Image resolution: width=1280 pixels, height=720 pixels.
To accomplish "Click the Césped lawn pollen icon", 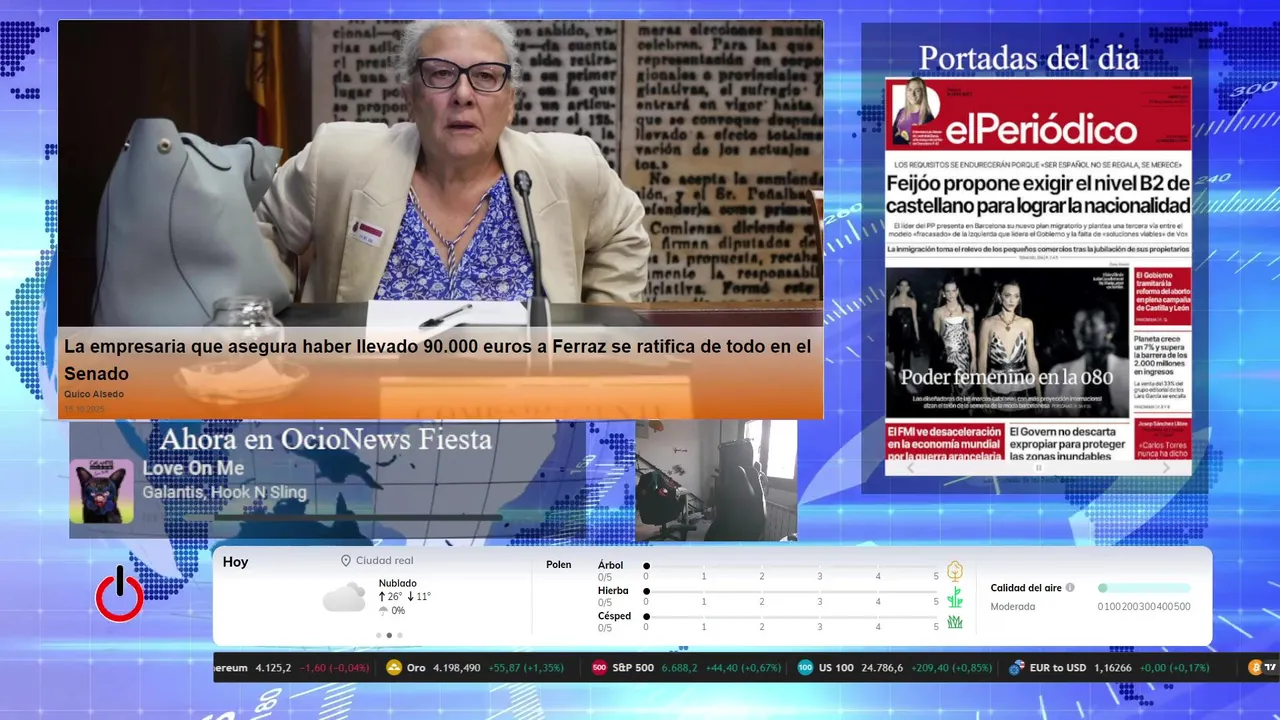I will (955, 622).
